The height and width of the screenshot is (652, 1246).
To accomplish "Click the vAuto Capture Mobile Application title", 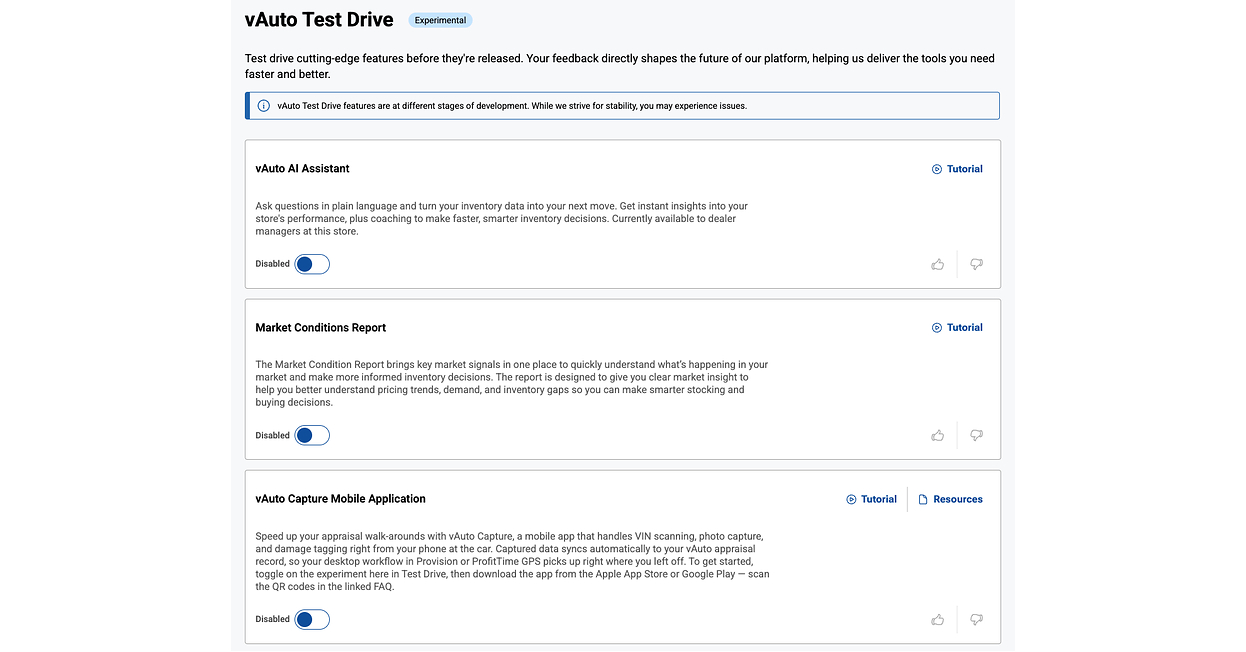I will 340,498.
